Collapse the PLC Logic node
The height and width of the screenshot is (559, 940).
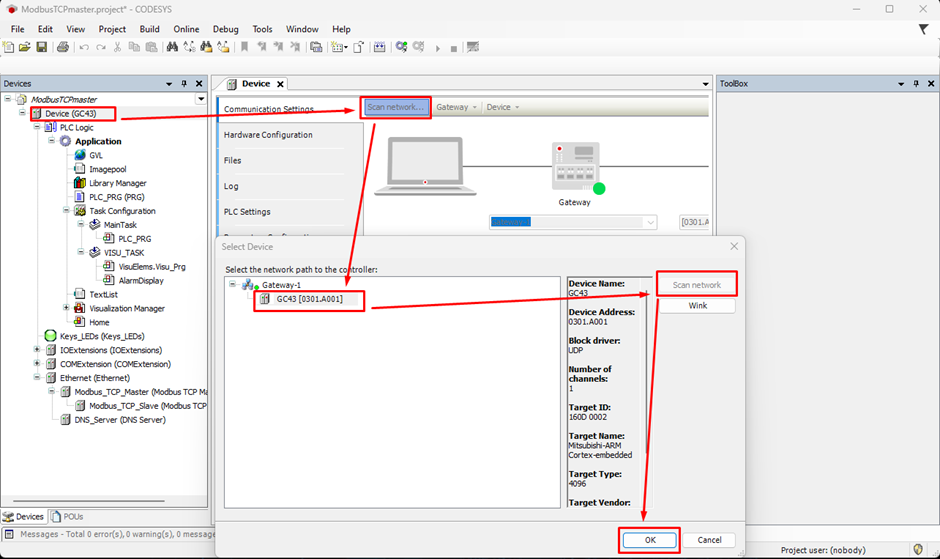coord(37,127)
